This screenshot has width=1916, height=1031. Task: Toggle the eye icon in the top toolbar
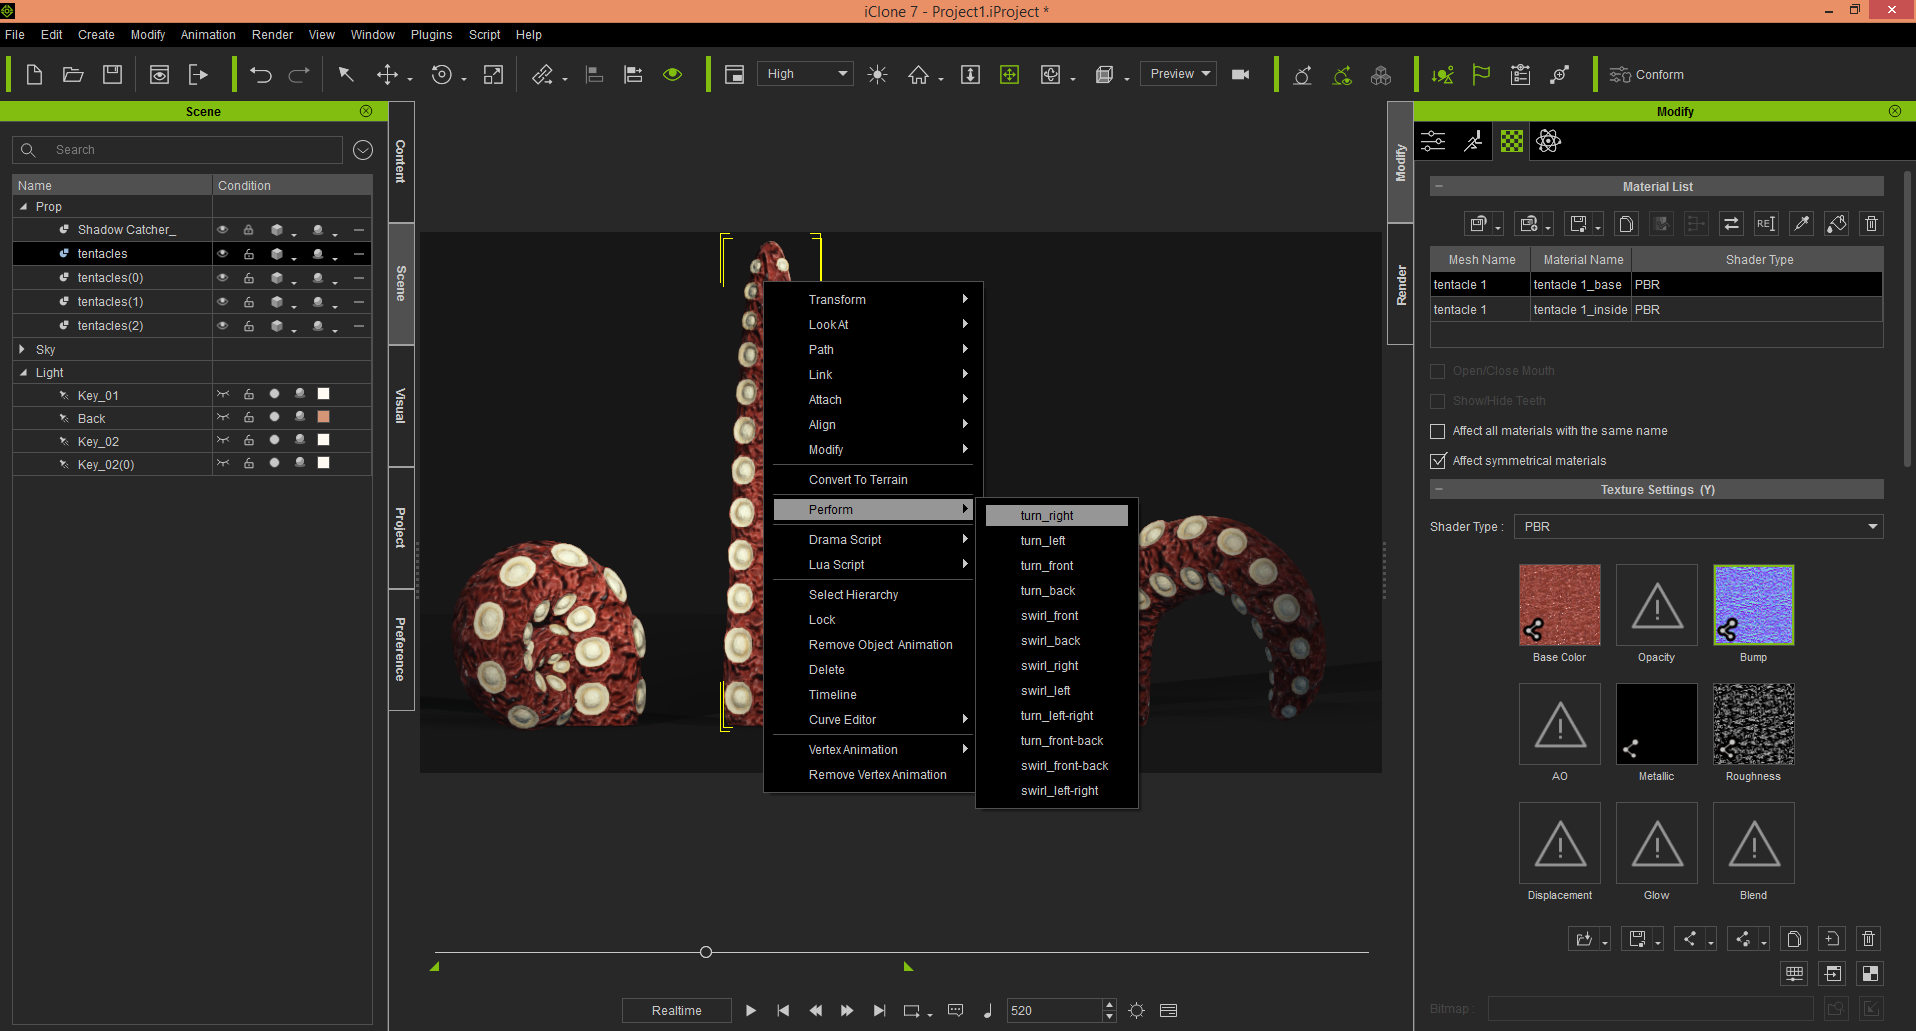[x=672, y=74]
